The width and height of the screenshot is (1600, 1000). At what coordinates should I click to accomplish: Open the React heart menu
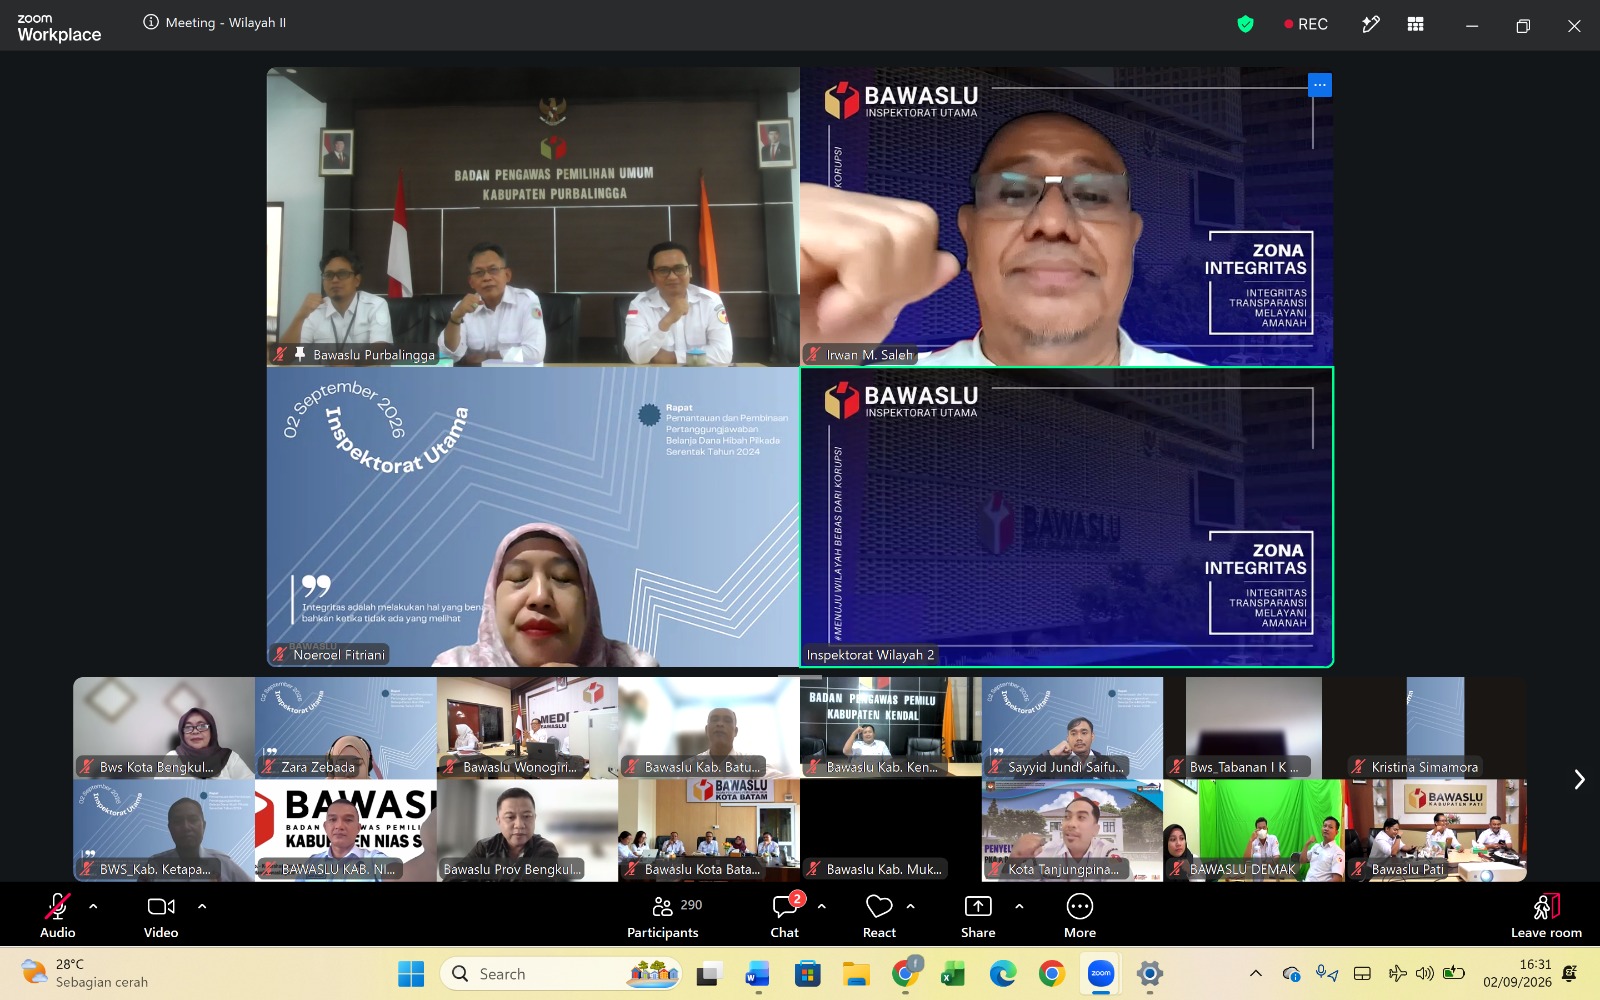click(879, 915)
